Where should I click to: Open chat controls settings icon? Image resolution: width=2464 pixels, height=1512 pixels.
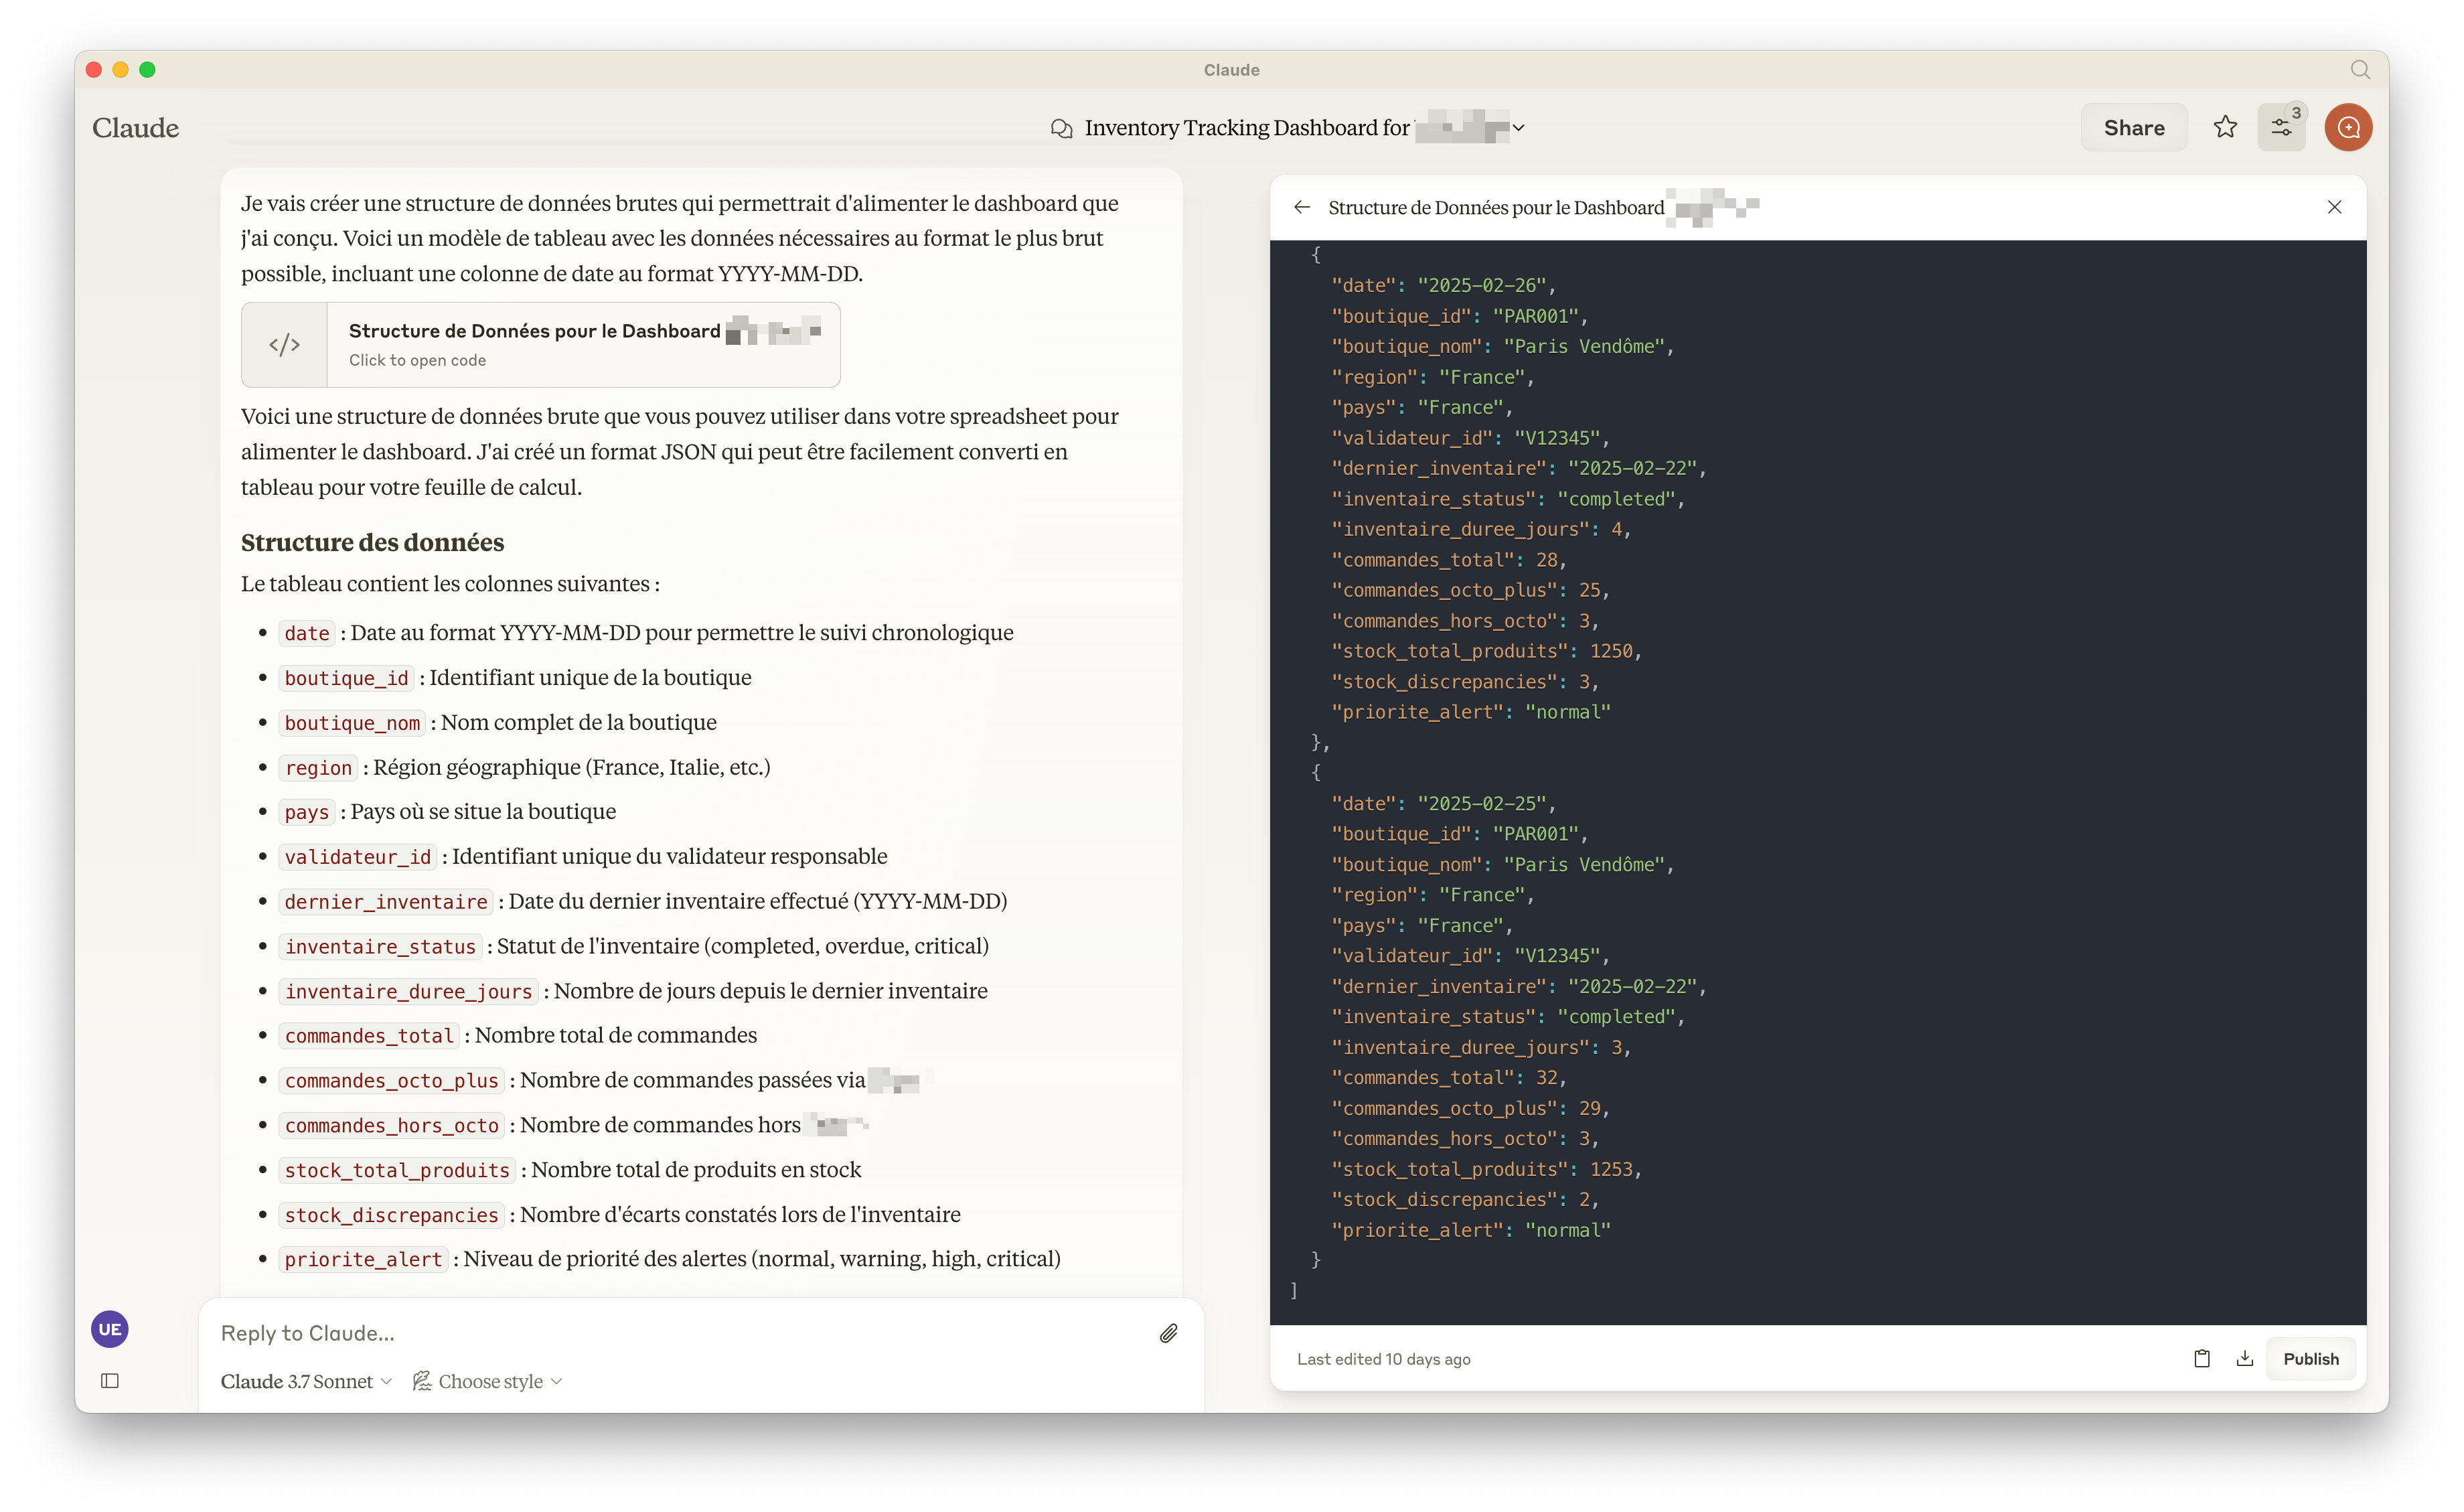coord(2281,127)
